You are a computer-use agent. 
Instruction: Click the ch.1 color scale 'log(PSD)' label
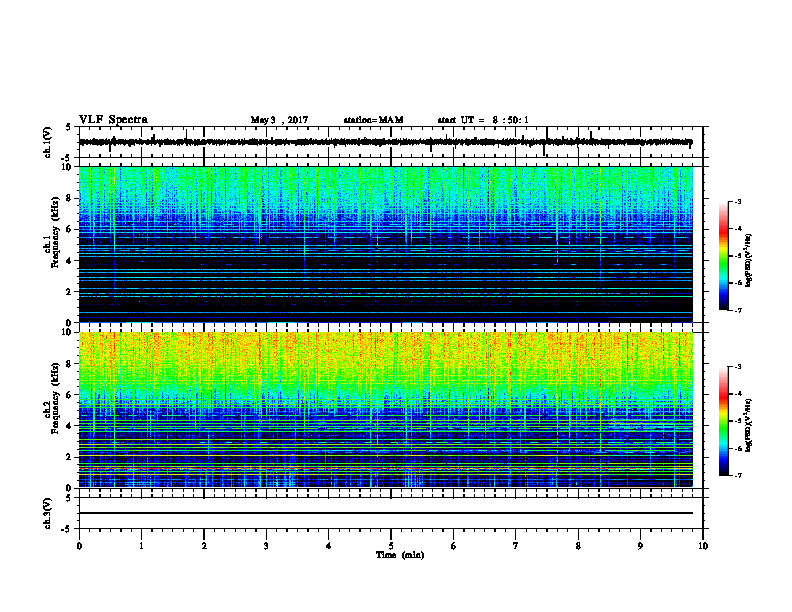click(749, 260)
